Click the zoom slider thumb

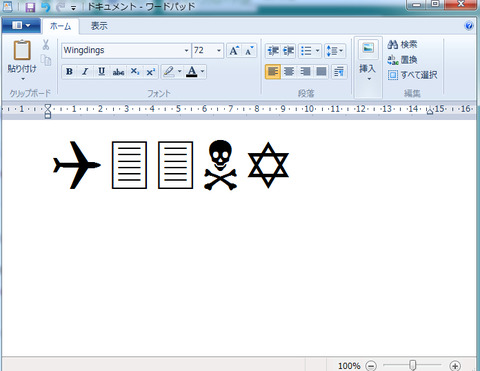tap(413, 365)
